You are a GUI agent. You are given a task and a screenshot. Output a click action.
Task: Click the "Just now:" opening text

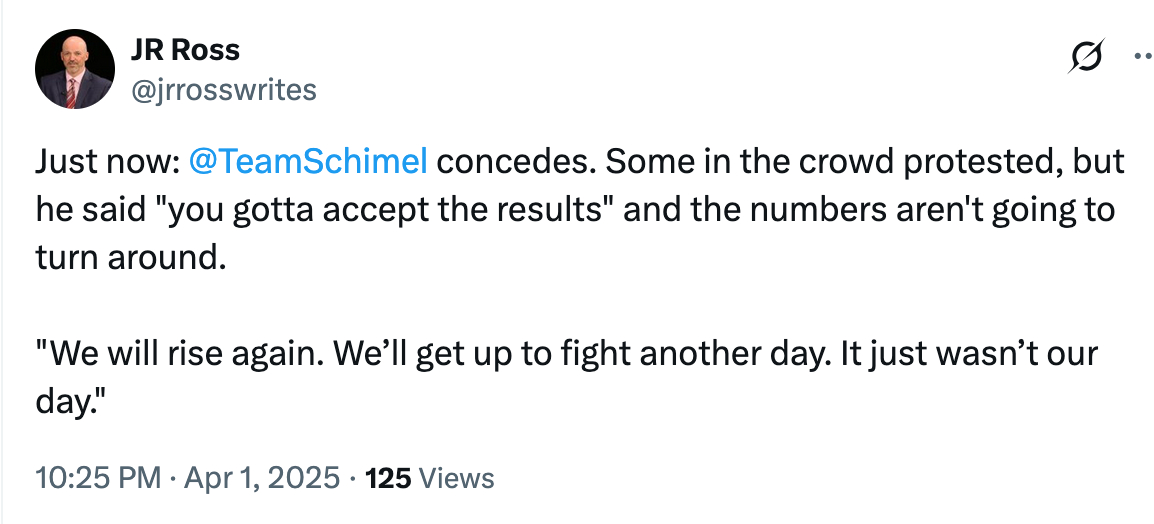[x=106, y=162]
